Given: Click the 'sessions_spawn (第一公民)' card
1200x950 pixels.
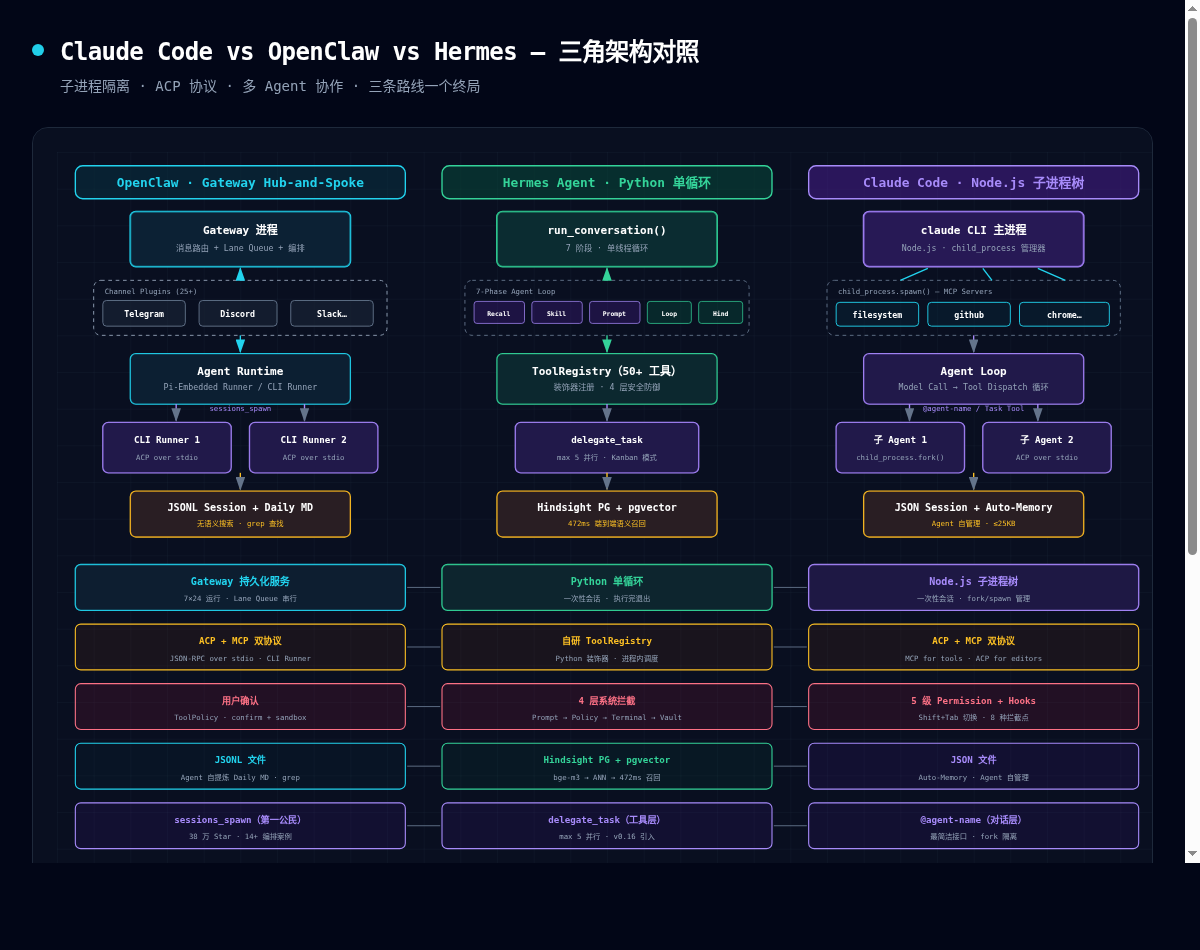Looking at the screenshot, I should (x=240, y=826).
